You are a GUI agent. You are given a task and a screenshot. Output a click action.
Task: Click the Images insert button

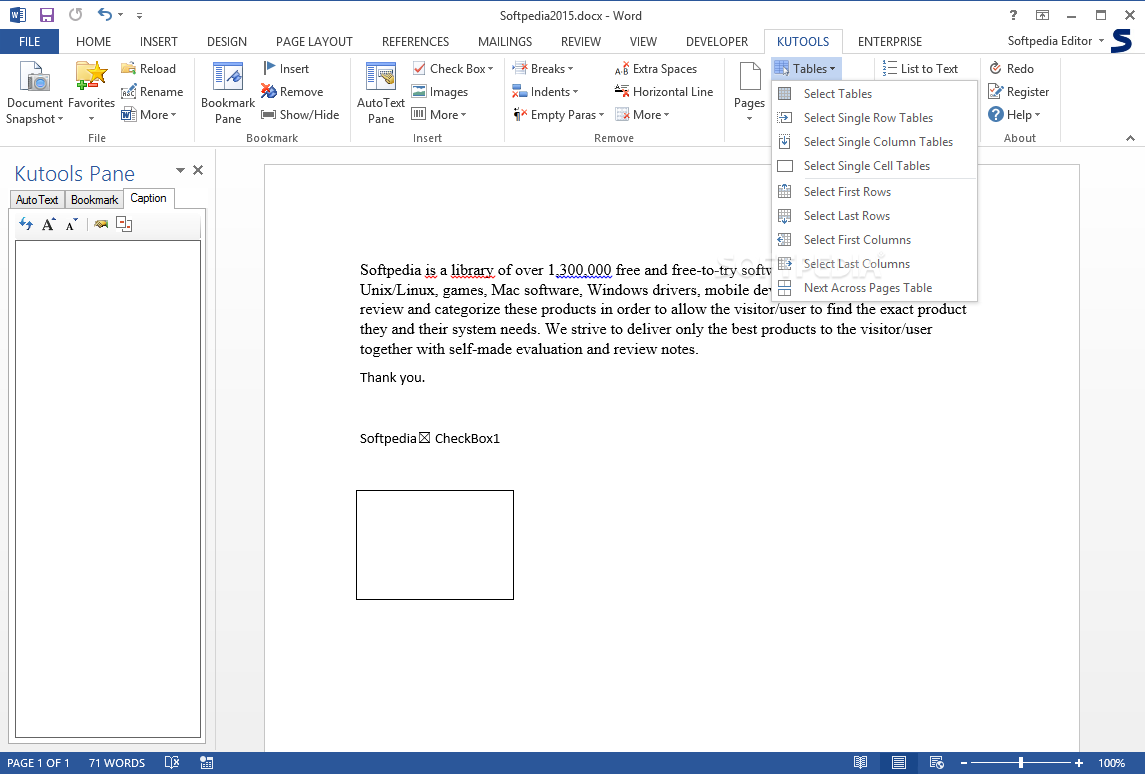(440, 92)
